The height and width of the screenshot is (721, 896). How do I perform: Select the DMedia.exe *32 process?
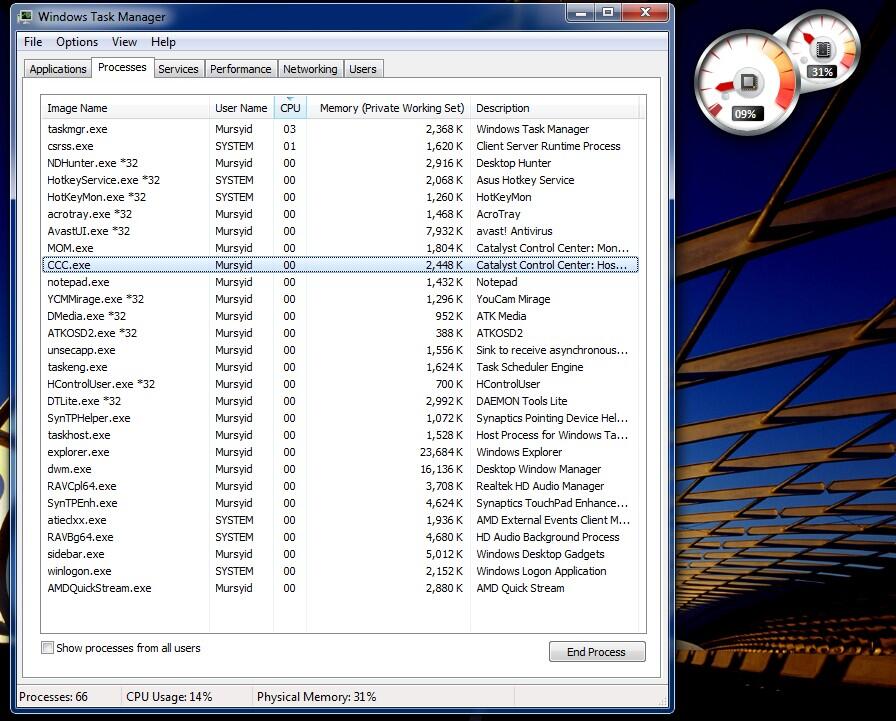pos(341,316)
